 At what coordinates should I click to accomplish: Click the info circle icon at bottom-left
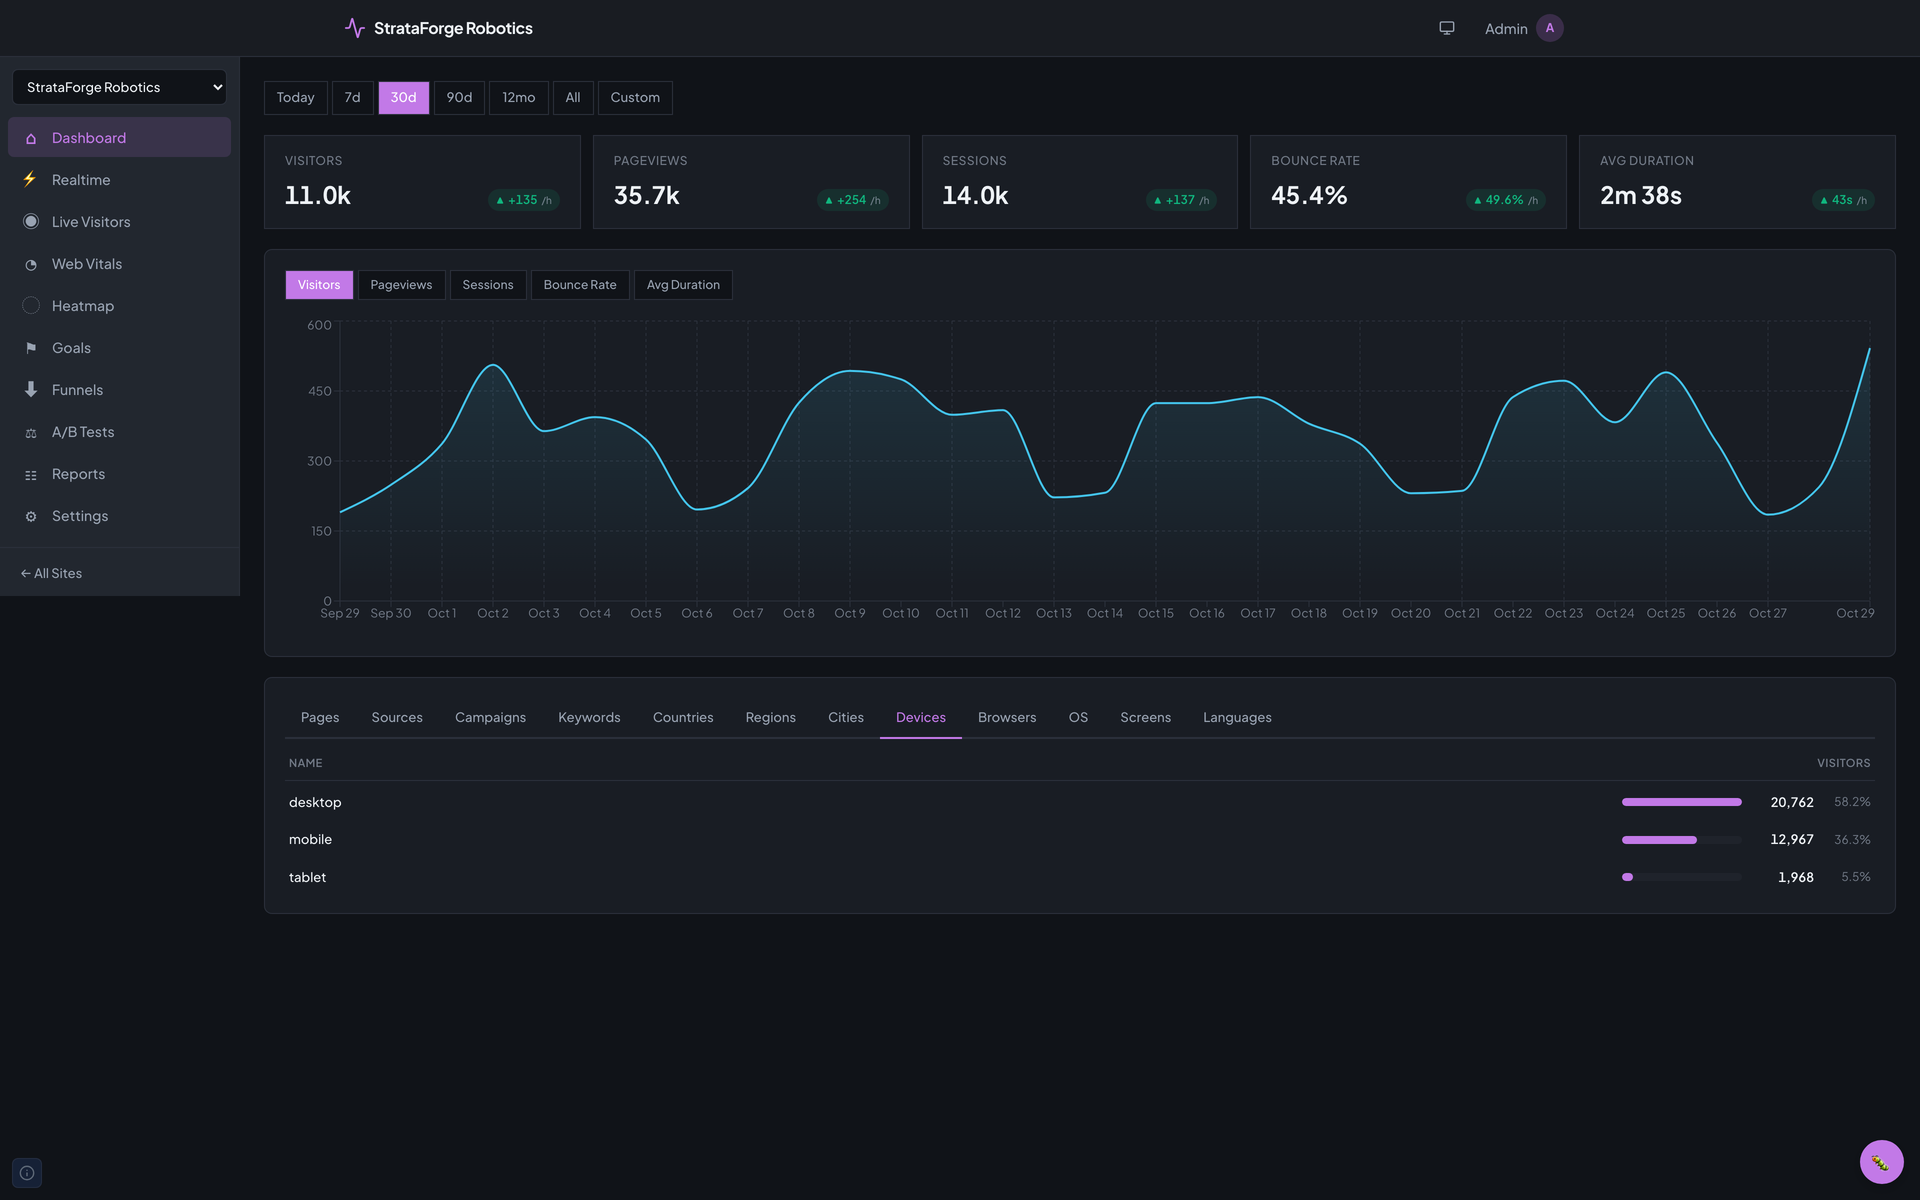(27, 1173)
